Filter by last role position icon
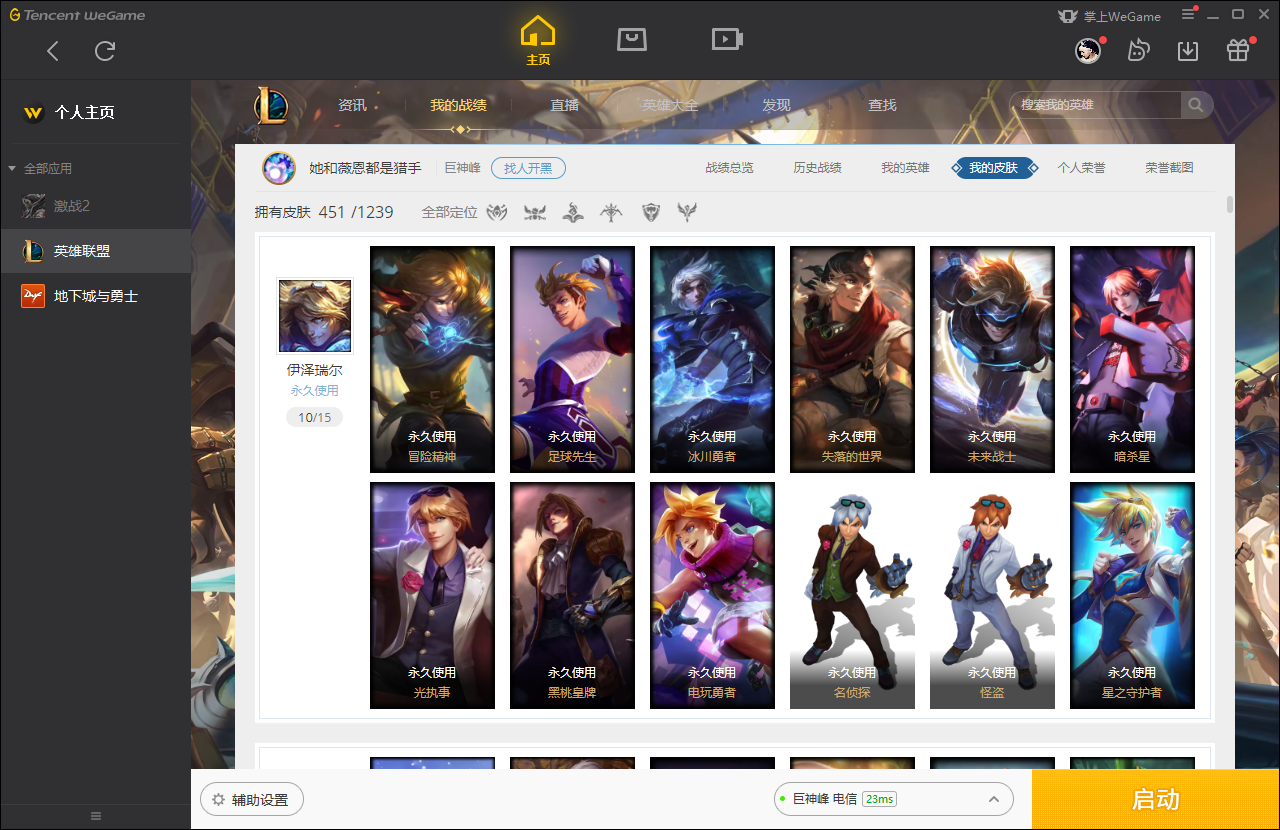 click(687, 212)
